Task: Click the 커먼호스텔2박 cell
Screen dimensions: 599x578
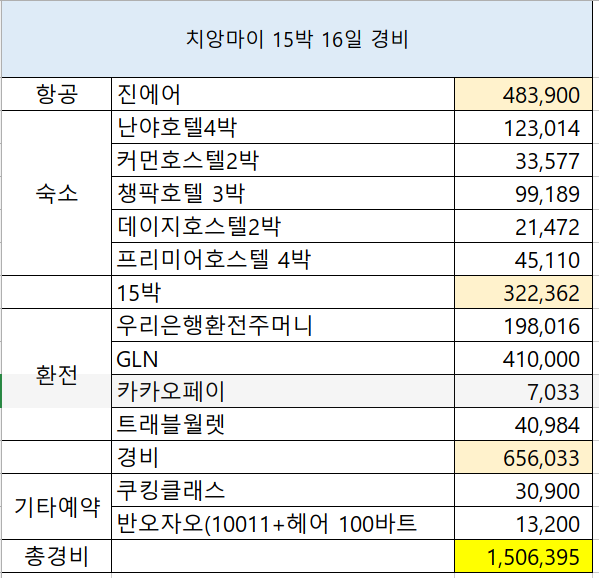Action: point(283,160)
